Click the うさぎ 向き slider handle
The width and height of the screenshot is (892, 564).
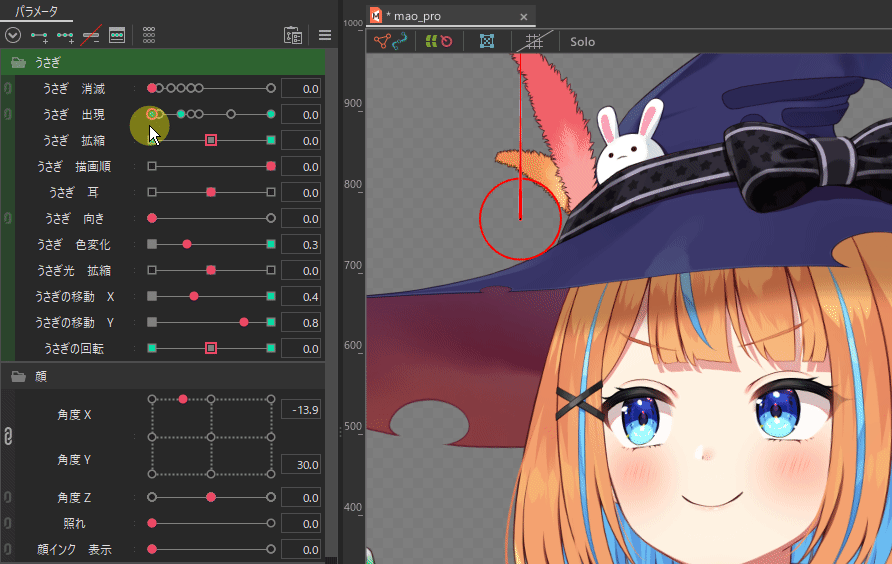[152, 218]
